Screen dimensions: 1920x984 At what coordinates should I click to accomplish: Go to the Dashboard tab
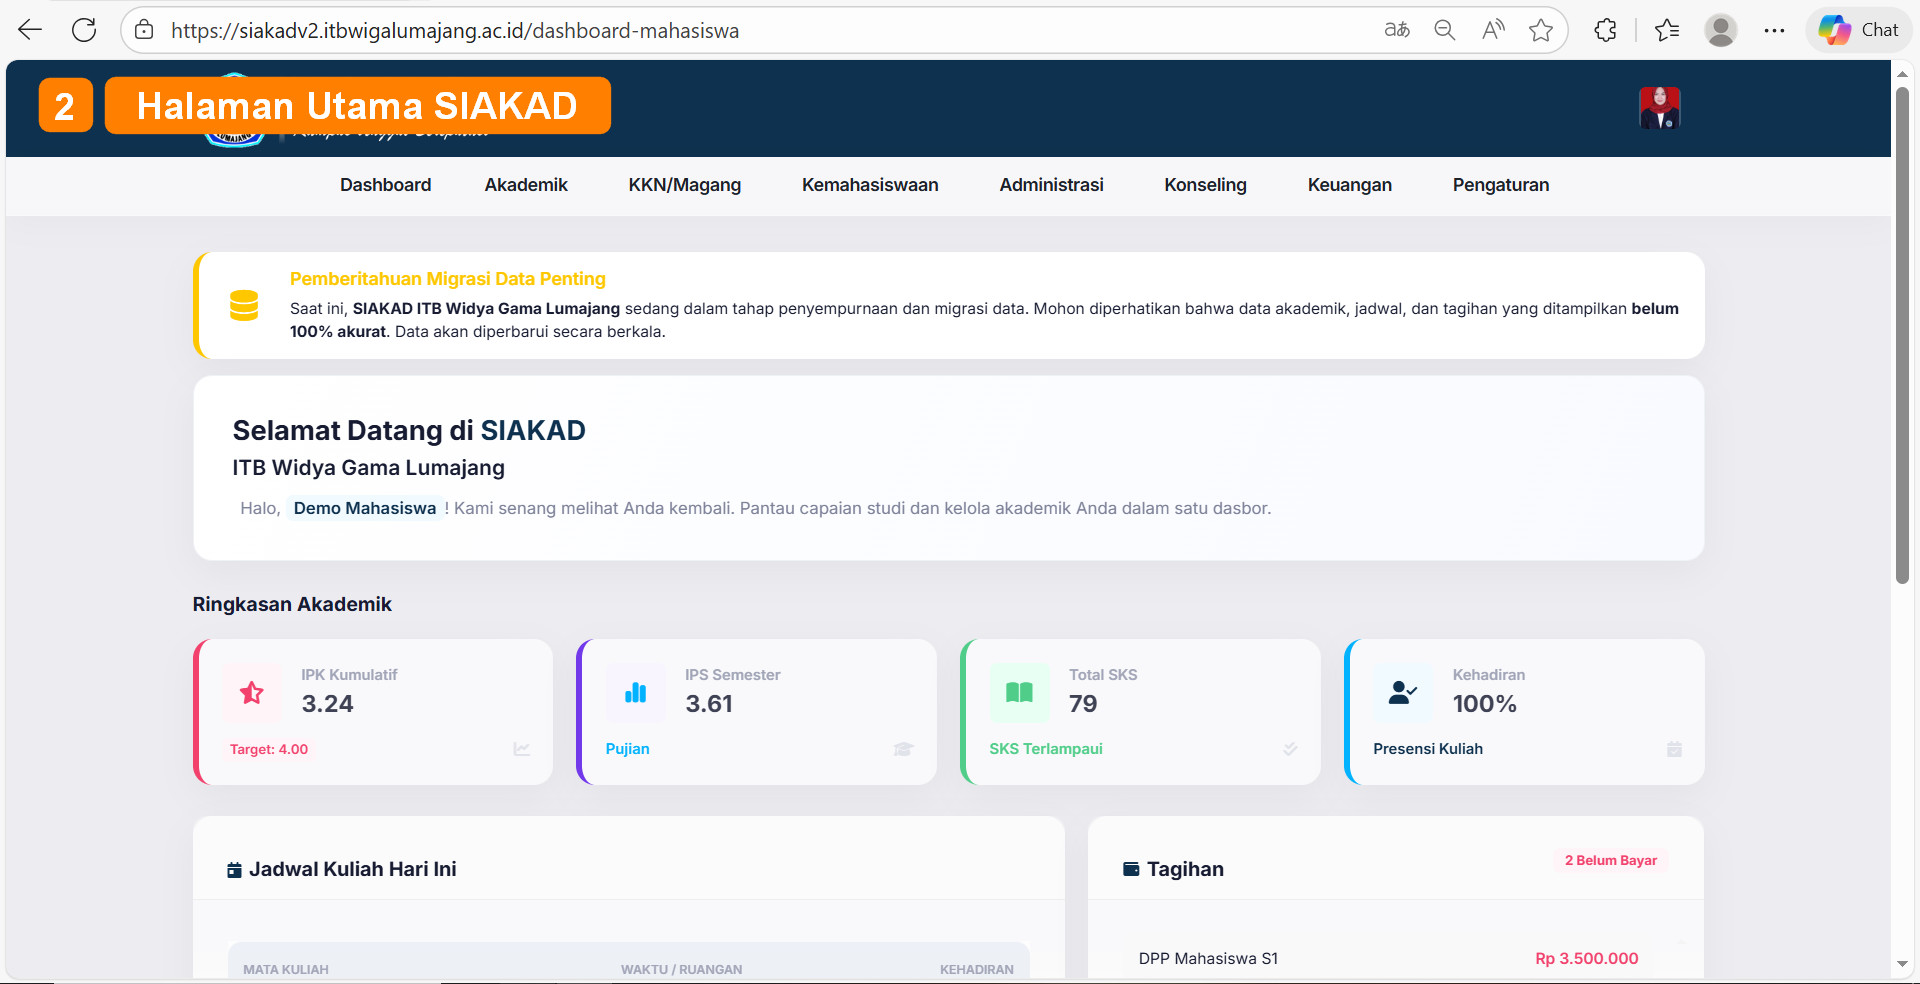coord(385,185)
